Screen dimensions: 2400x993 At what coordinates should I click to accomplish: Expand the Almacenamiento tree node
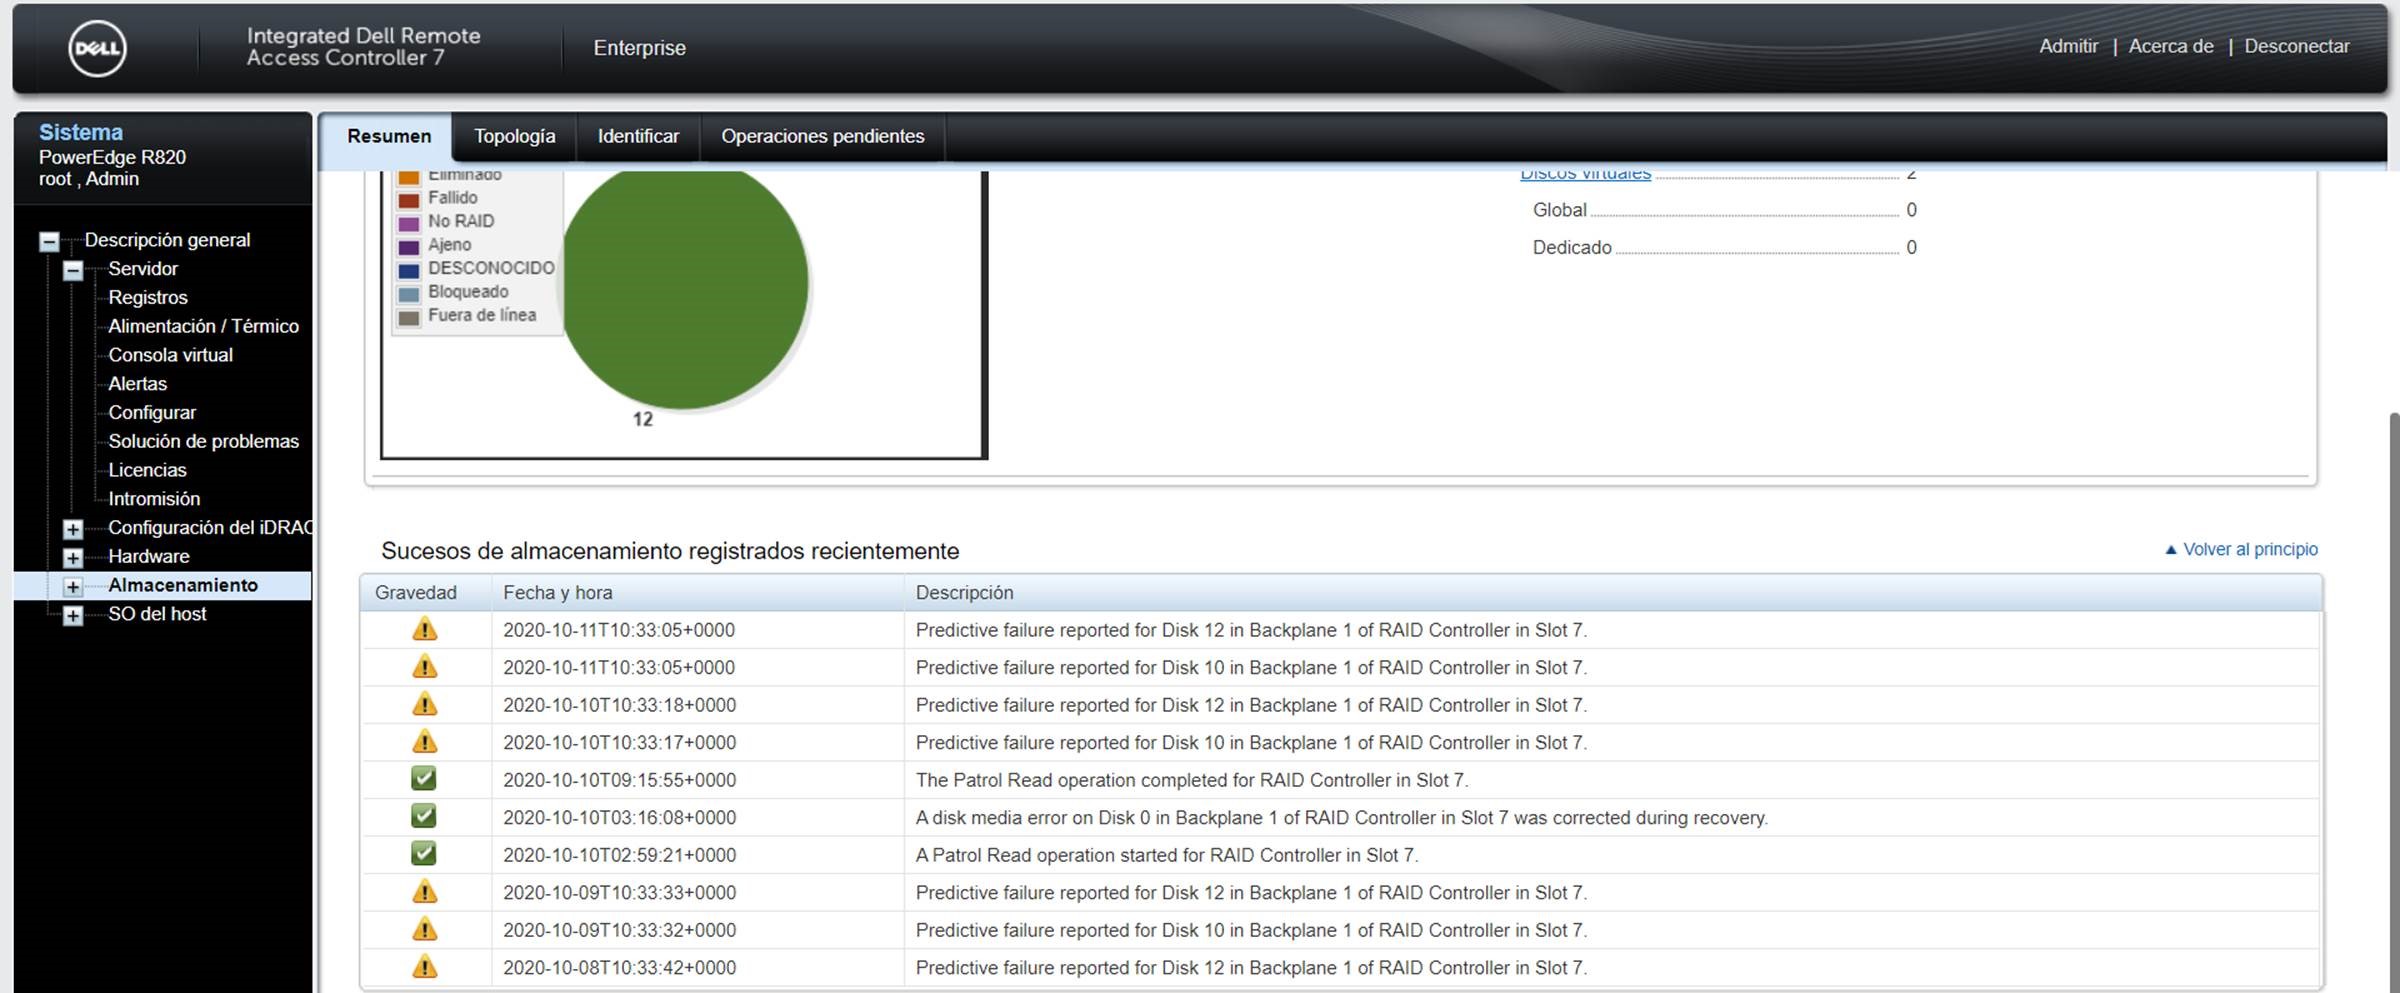pyautogui.click(x=73, y=586)
